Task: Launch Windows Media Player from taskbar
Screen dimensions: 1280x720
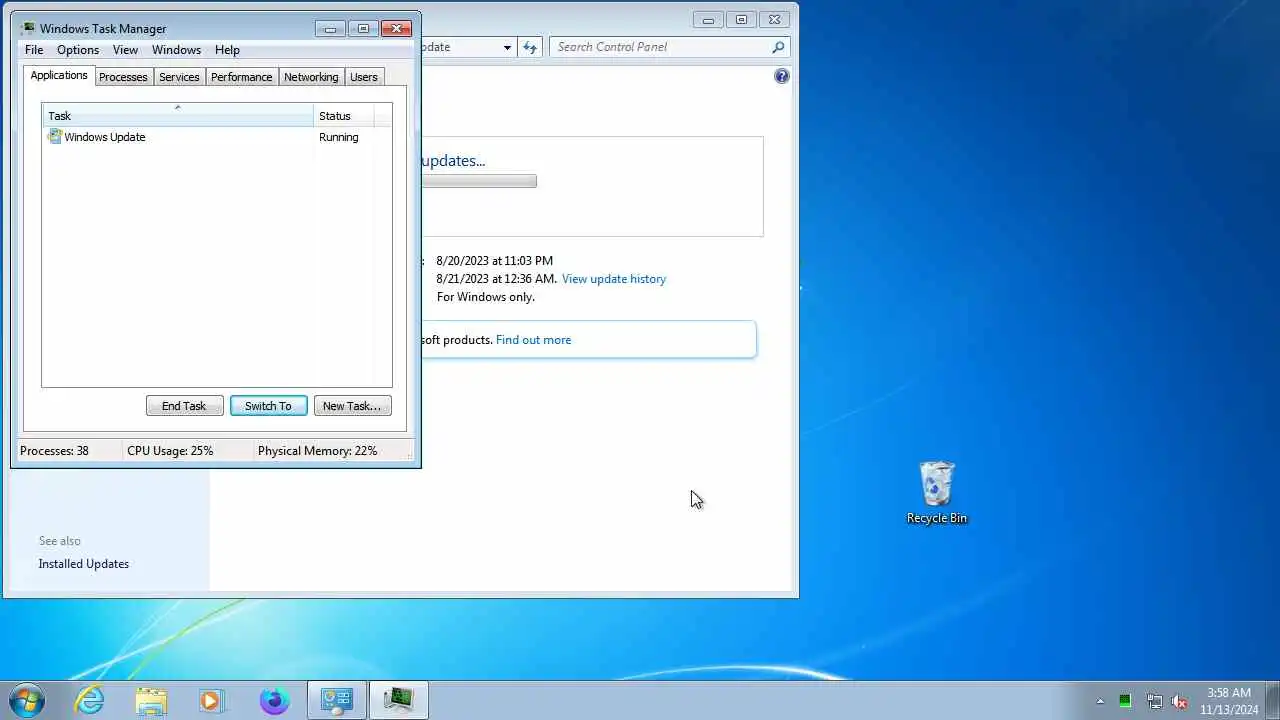Action: click(212, 700)
